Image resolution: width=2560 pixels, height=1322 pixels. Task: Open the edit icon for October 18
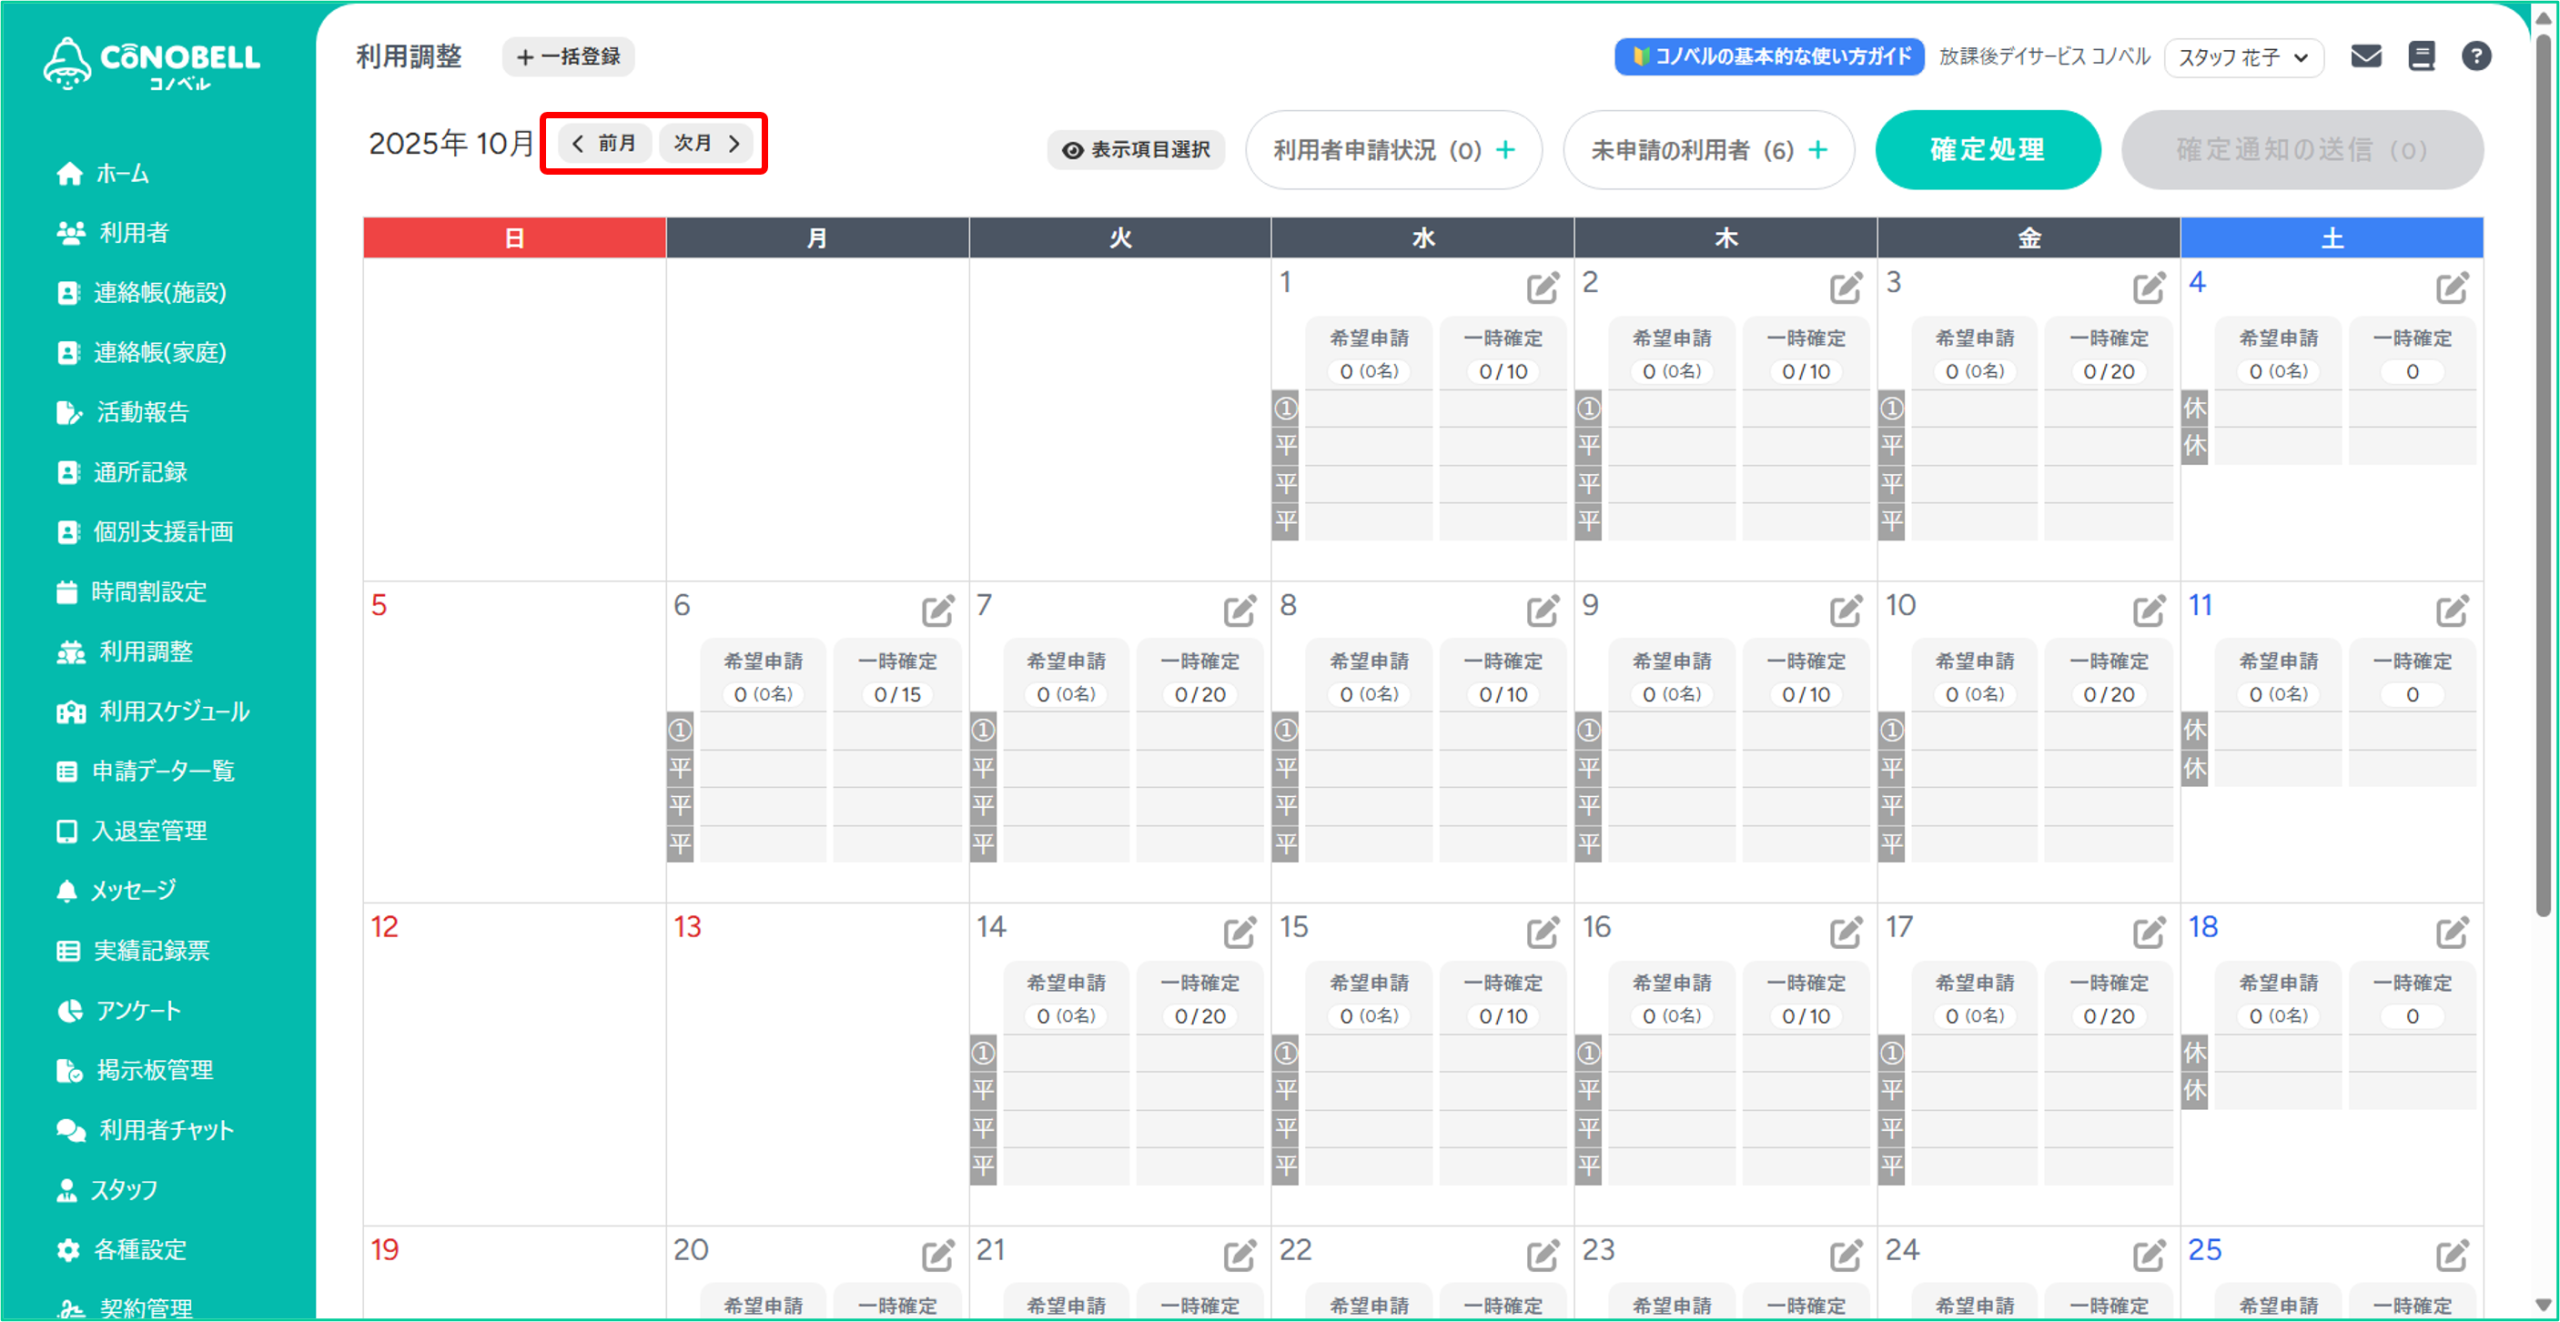[2451, 932]
